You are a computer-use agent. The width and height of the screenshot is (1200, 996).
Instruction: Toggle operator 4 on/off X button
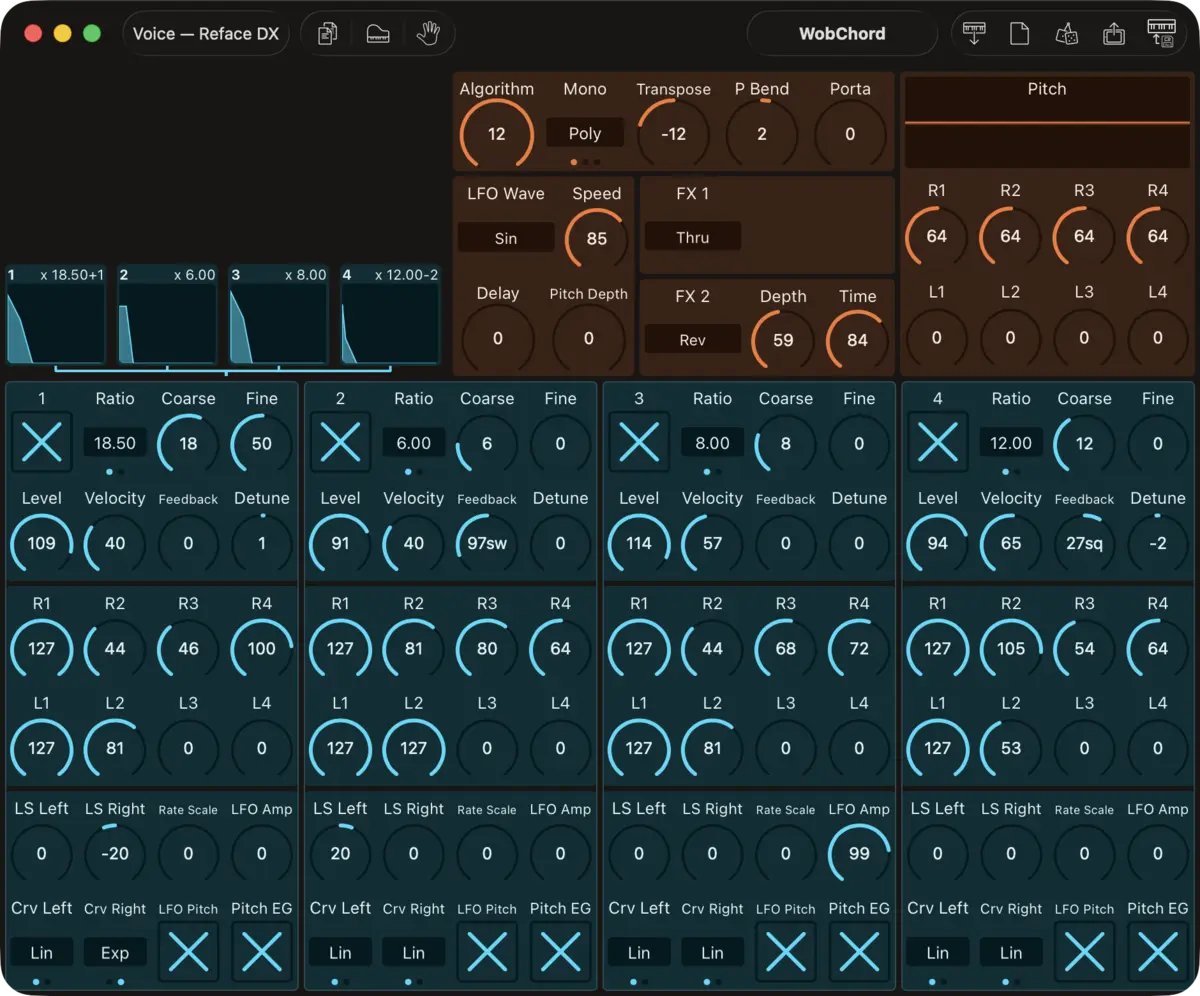click(x=938, y=442)
